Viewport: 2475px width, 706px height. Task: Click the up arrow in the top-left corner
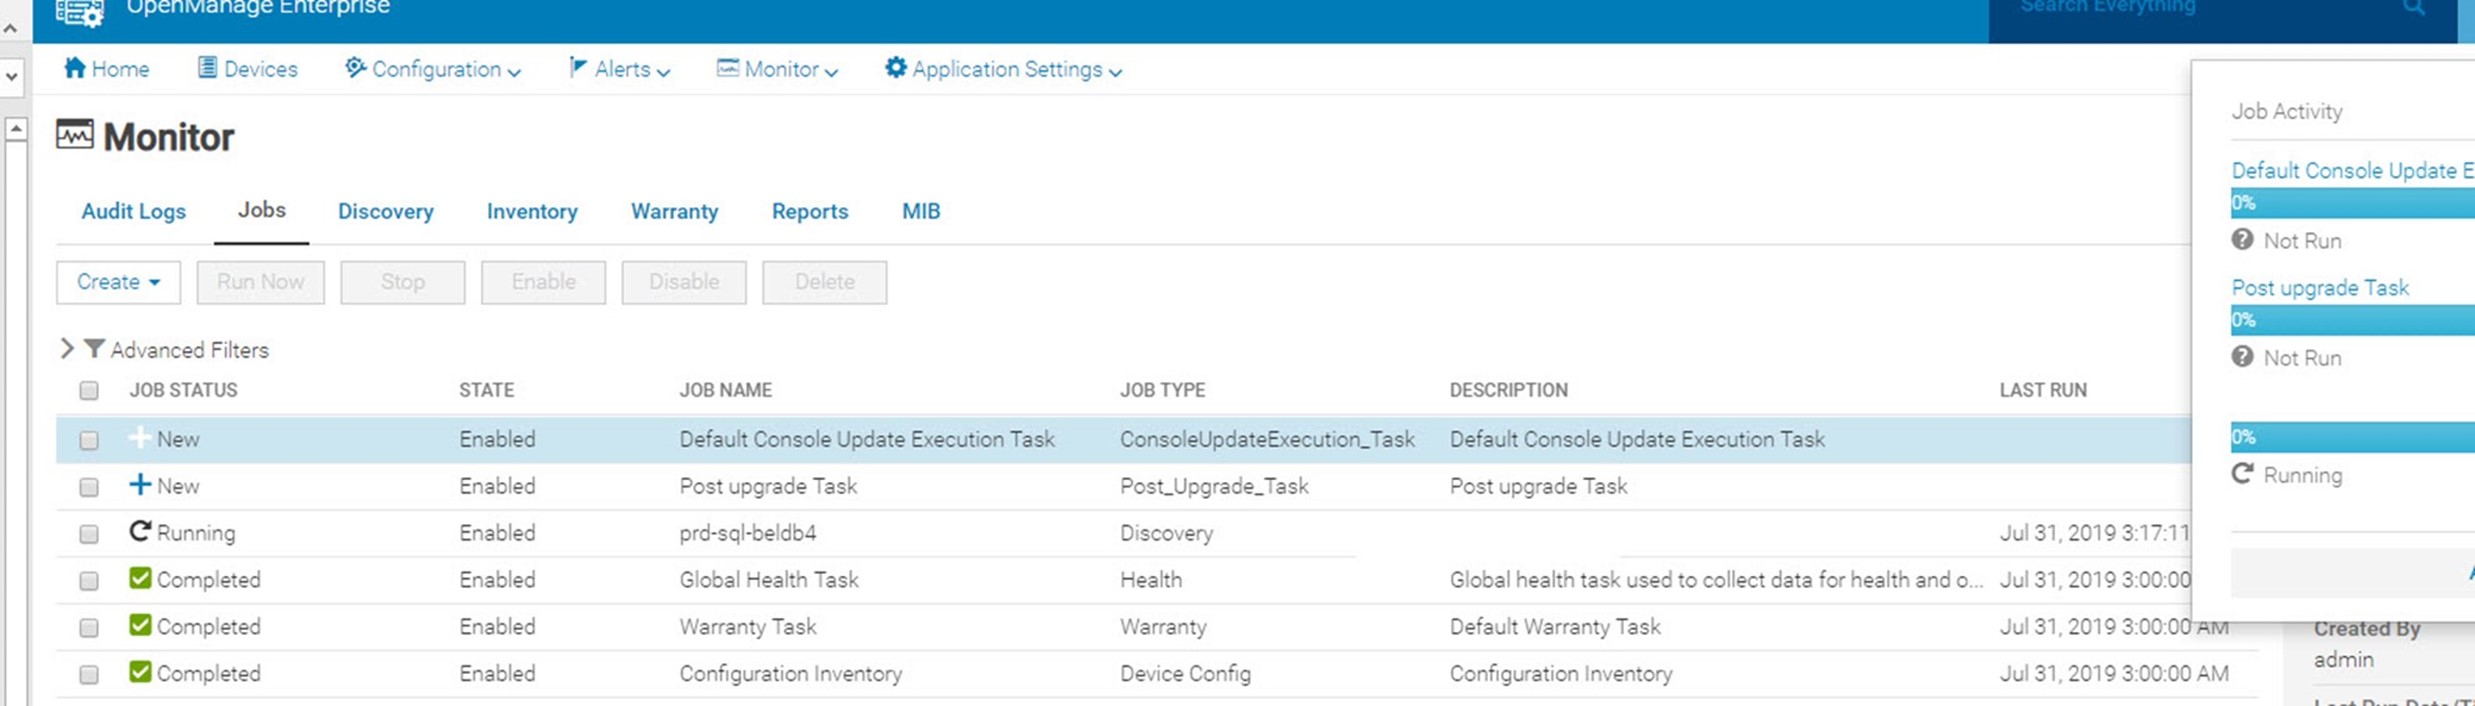(x=11, y=29)
